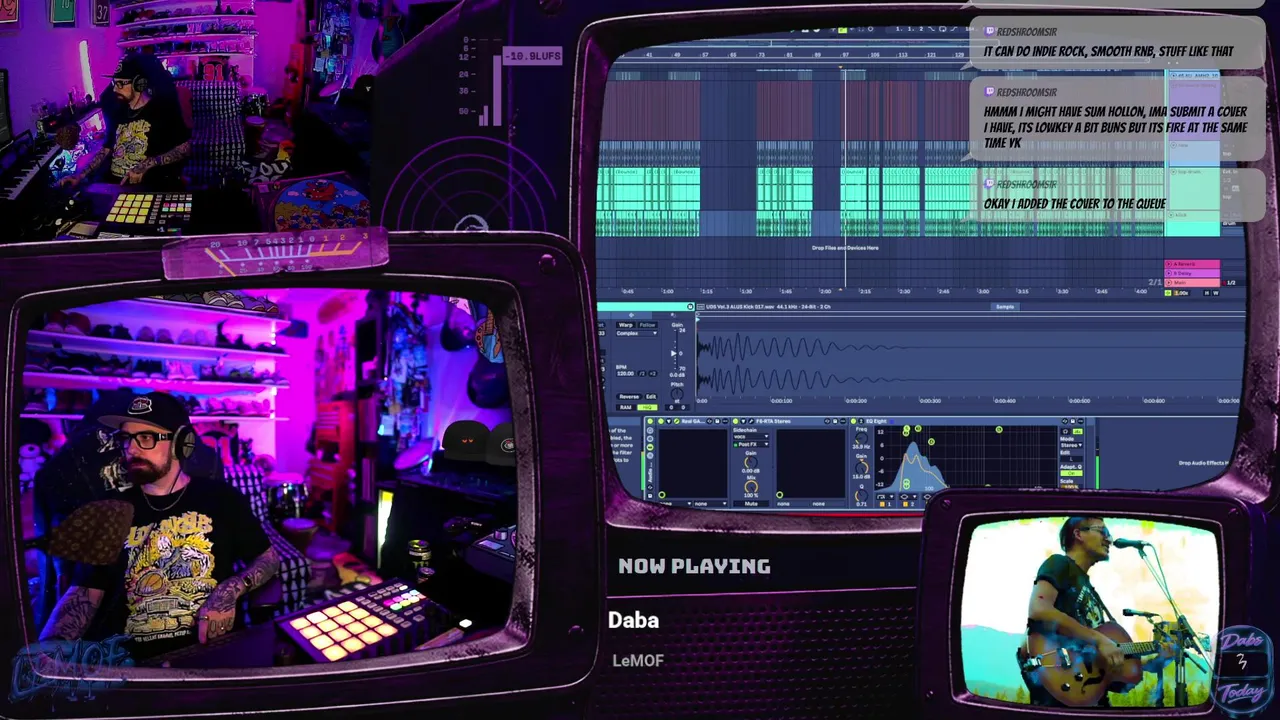Screen dimensions: 1280x720
Task: Select the Sample tab in clip view
Action: [x=1005, y=307]
